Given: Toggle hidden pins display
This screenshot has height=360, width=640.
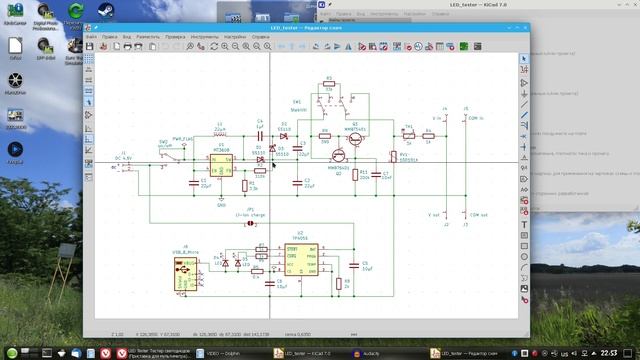Looking at the screenshot, I should coord(89,115).
